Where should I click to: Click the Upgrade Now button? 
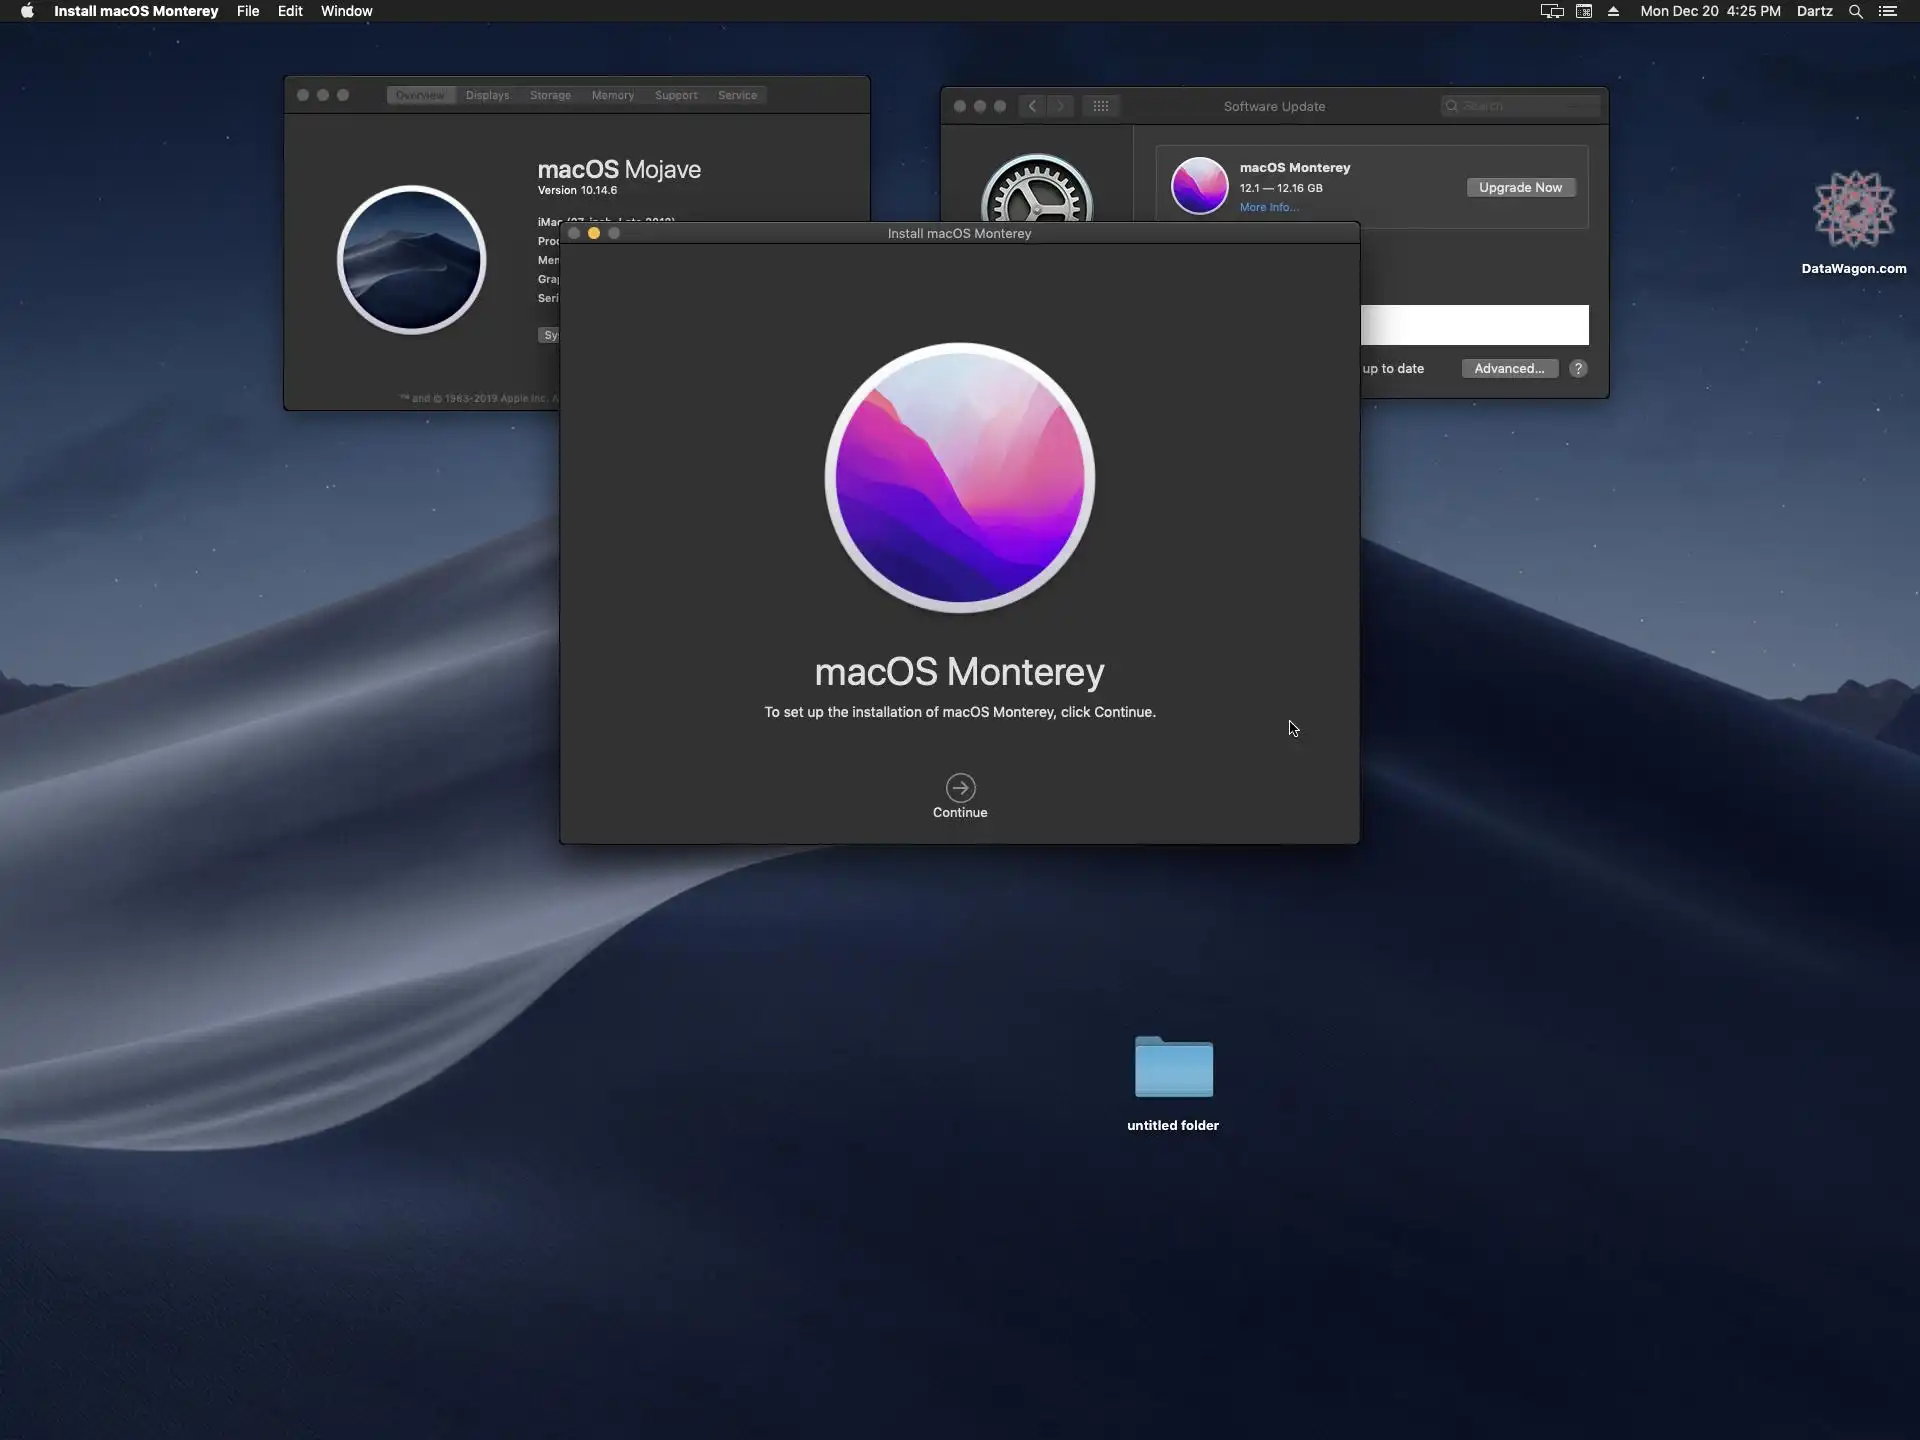(x=1520, y=187)
